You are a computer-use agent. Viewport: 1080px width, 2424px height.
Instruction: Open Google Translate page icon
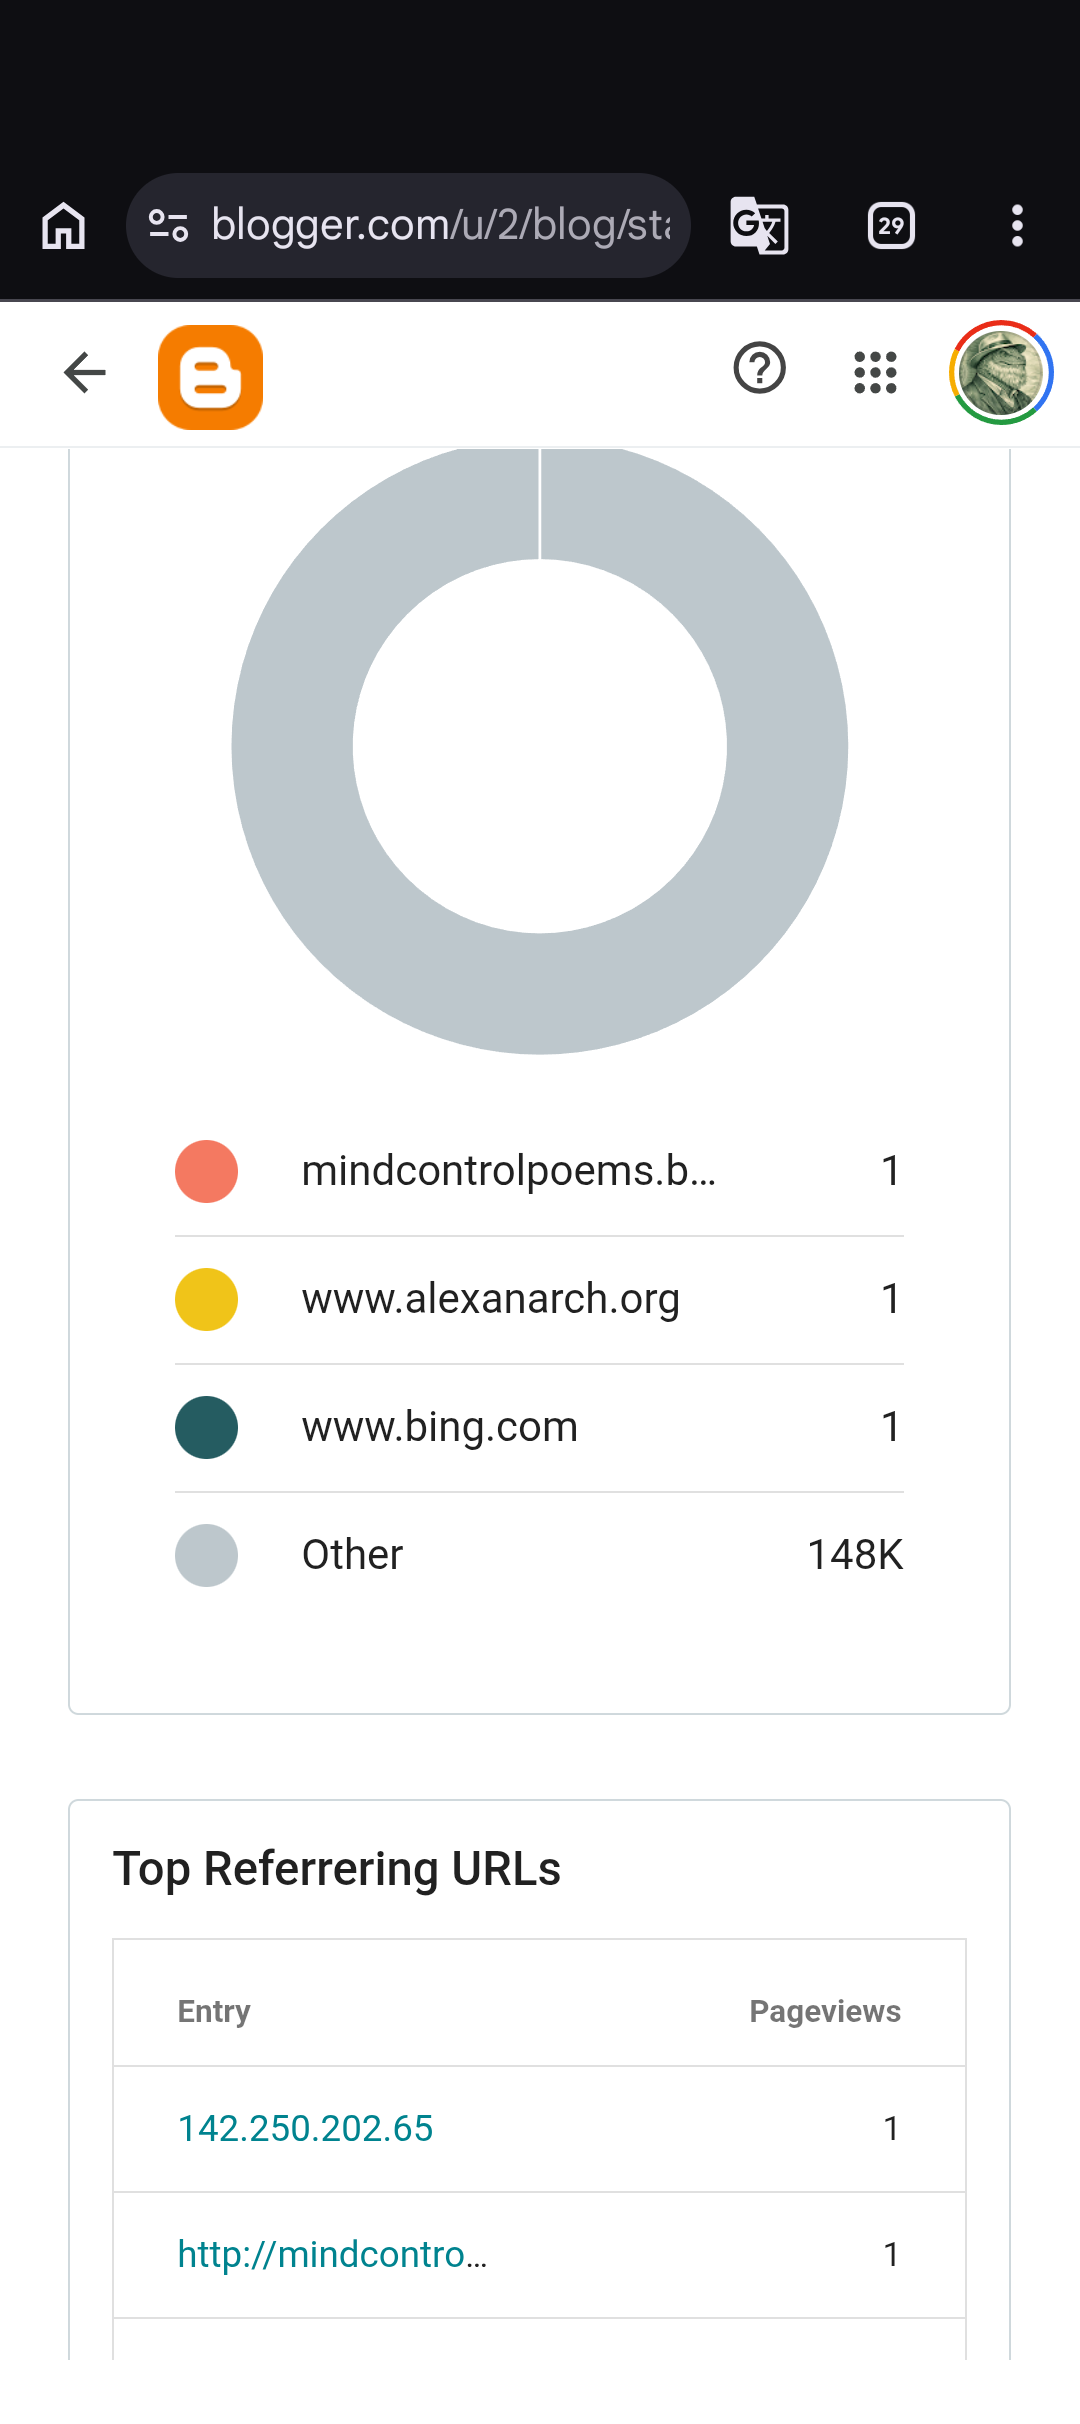(x=760, y=225)
